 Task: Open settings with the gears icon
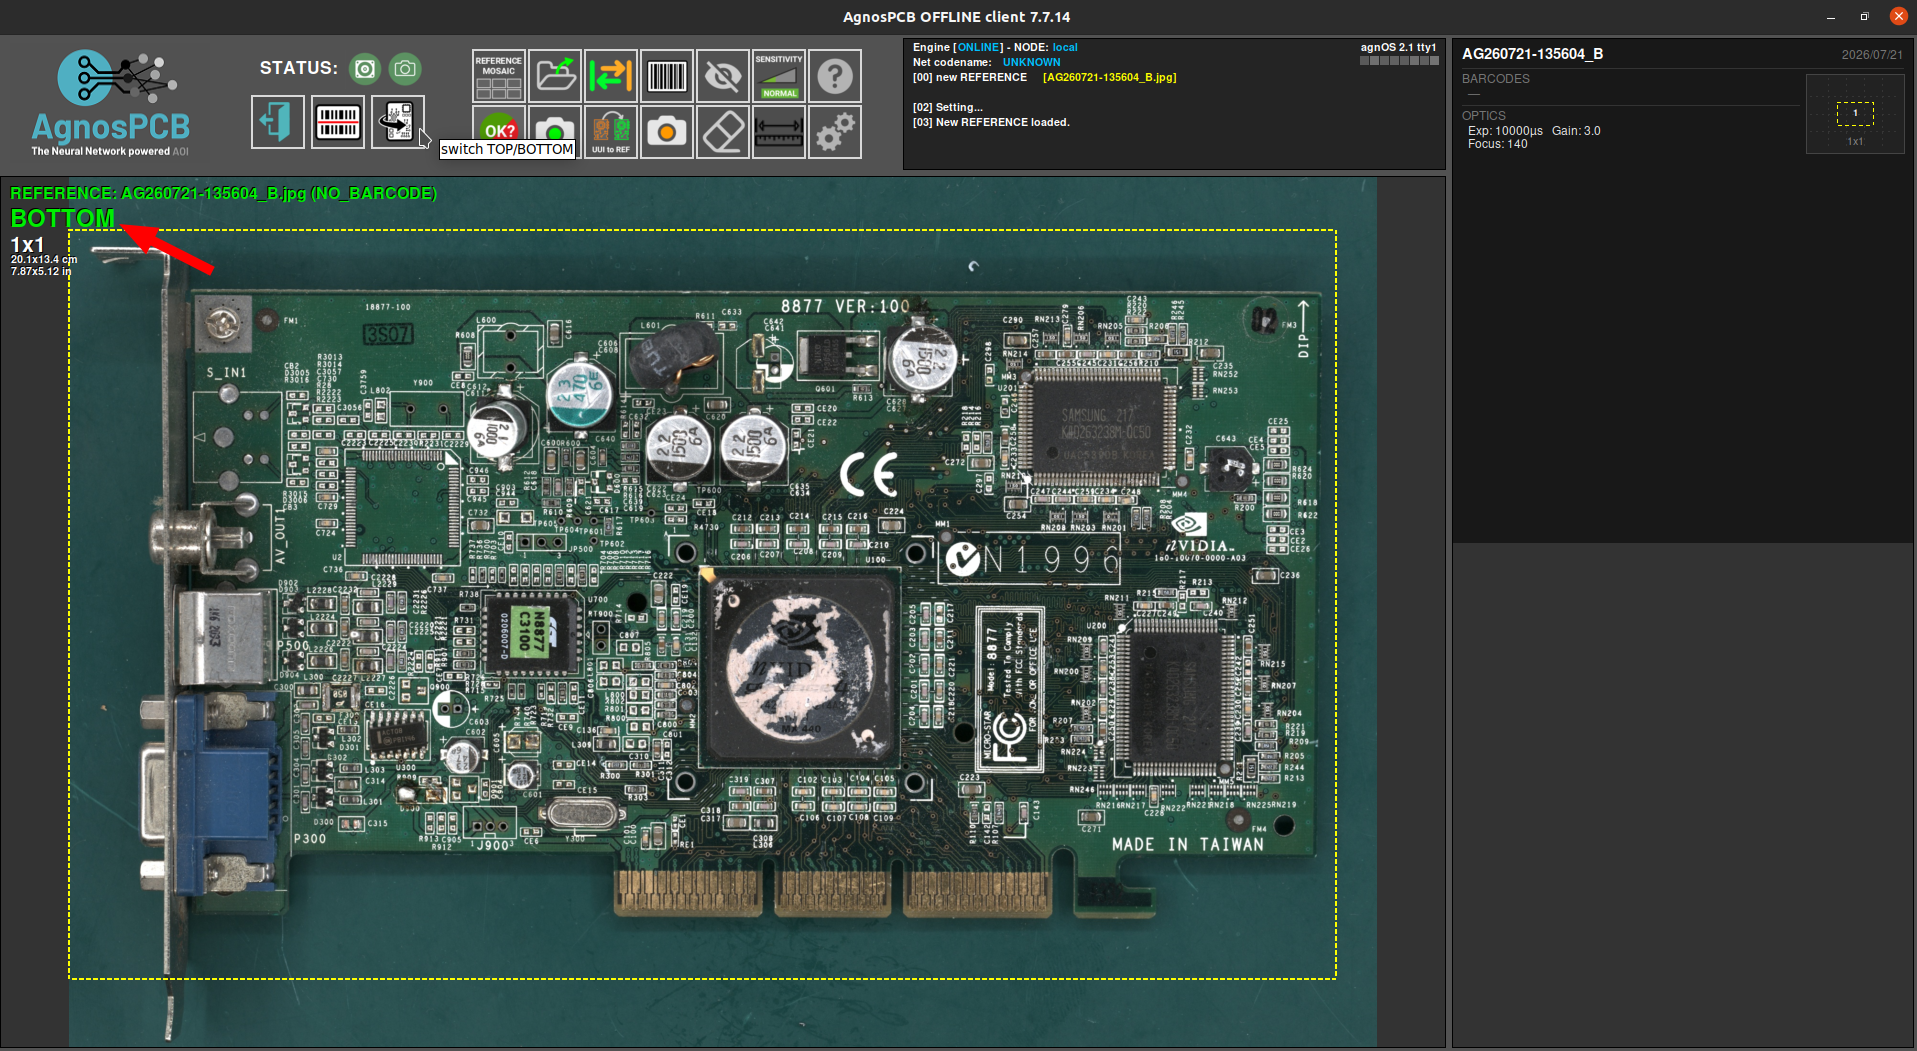(x=834, y=131)
